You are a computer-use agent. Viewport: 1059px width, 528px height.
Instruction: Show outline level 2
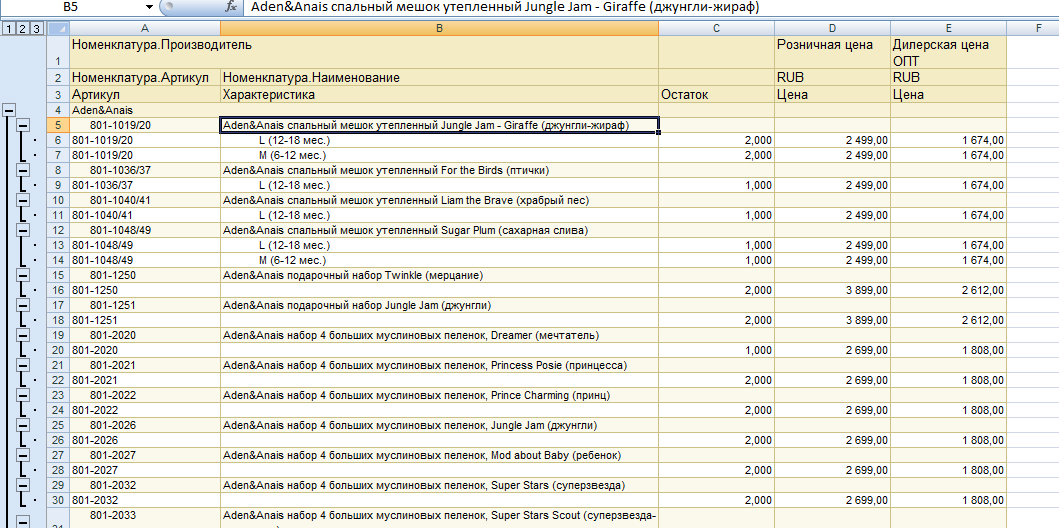click(22, 28)
